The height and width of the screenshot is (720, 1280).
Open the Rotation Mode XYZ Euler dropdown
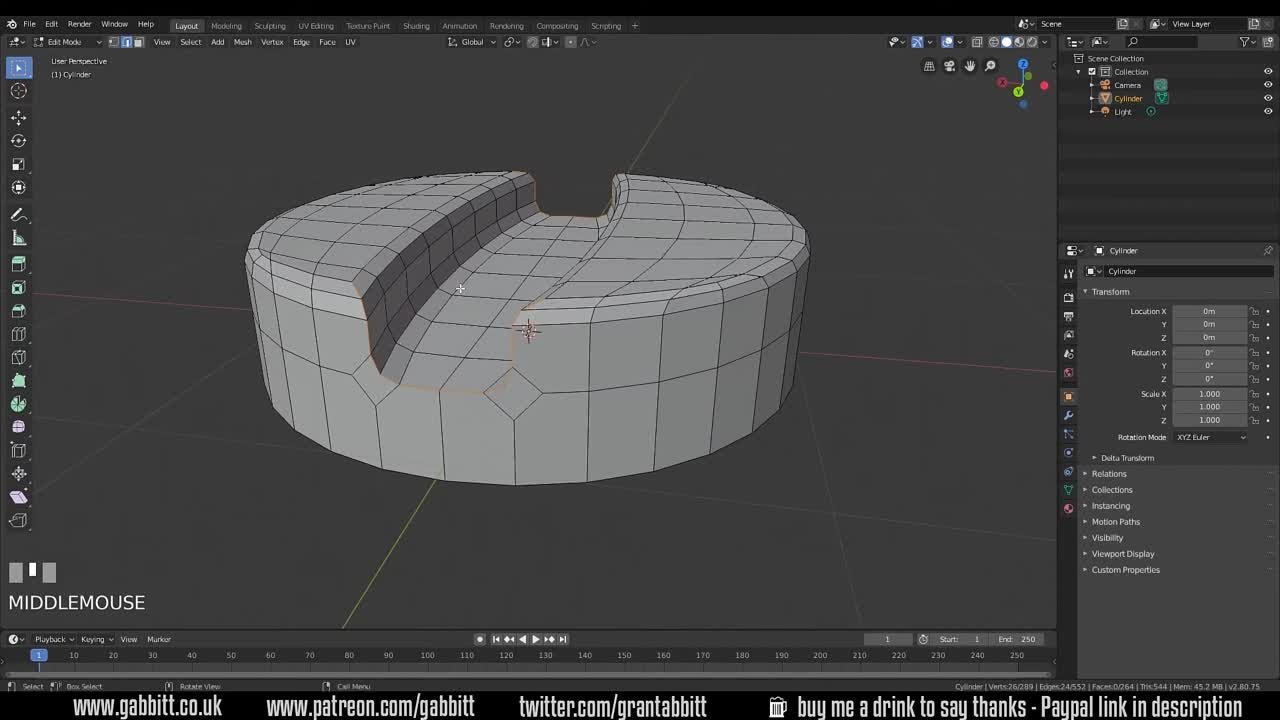click(1211, 437)
